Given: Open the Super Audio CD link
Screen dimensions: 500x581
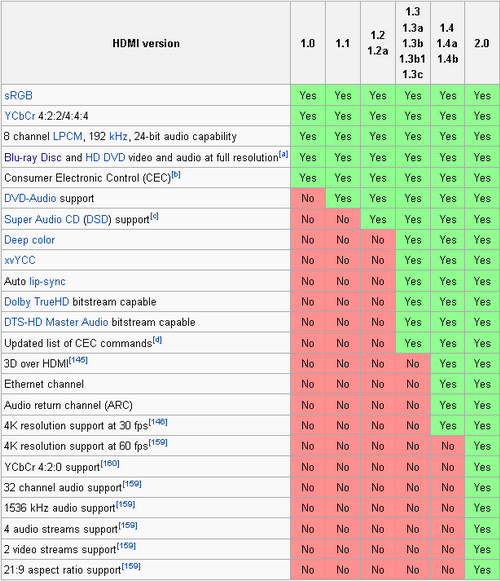Looking at the screenshot, I should coord(42,219).
